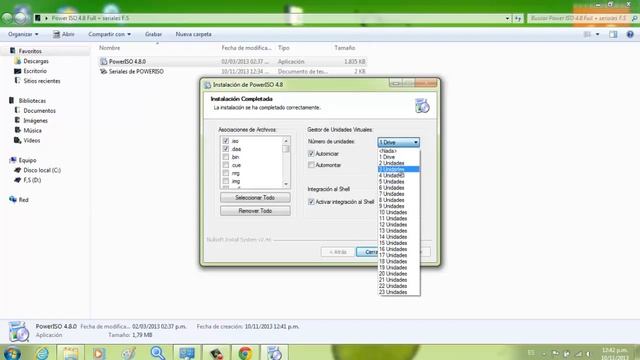
Task: Open Descargas in Favoritos
Action: click(36, 61)
